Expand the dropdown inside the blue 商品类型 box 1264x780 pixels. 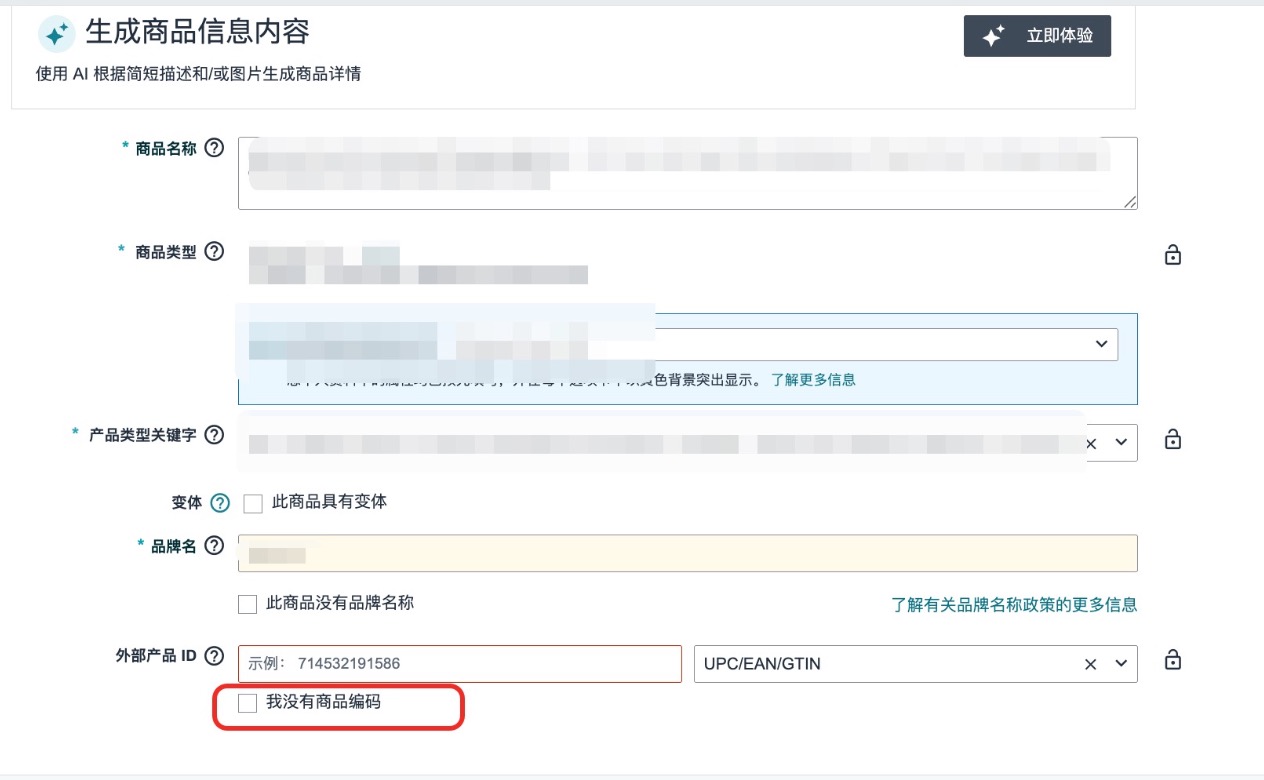pyautogui.click(x=1101, y=344)
